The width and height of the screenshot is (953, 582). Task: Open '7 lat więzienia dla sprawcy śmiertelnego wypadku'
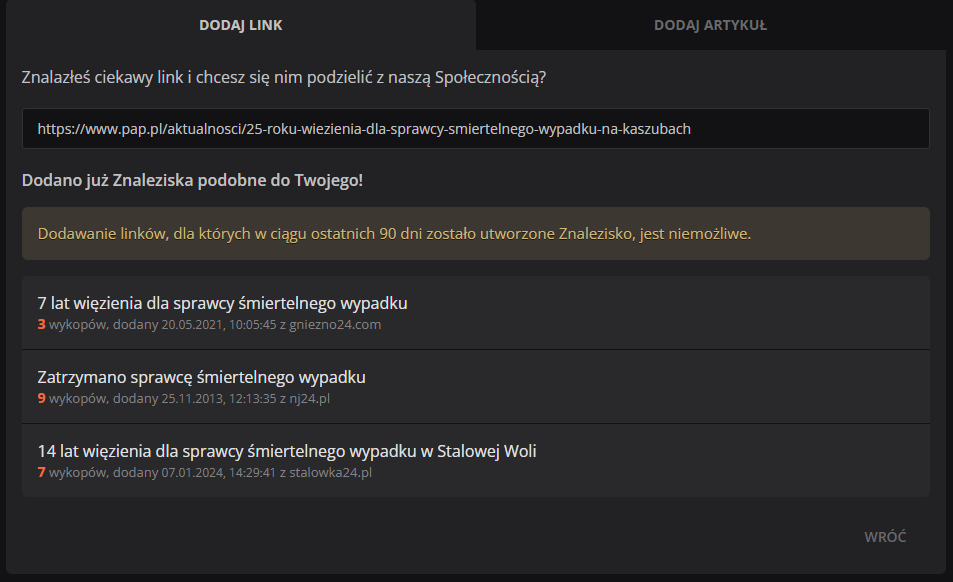coord(222,303)
